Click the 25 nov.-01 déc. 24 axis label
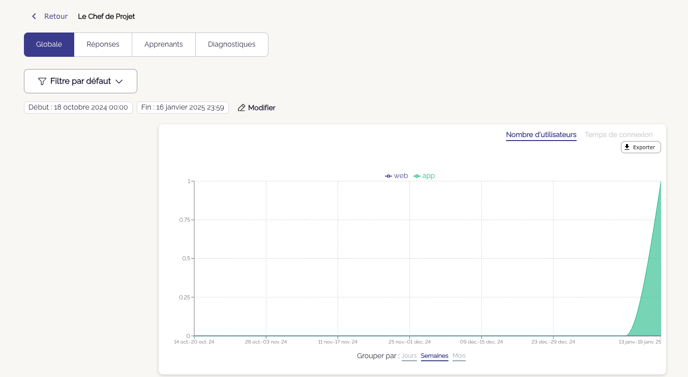 [x=409, y=342]
